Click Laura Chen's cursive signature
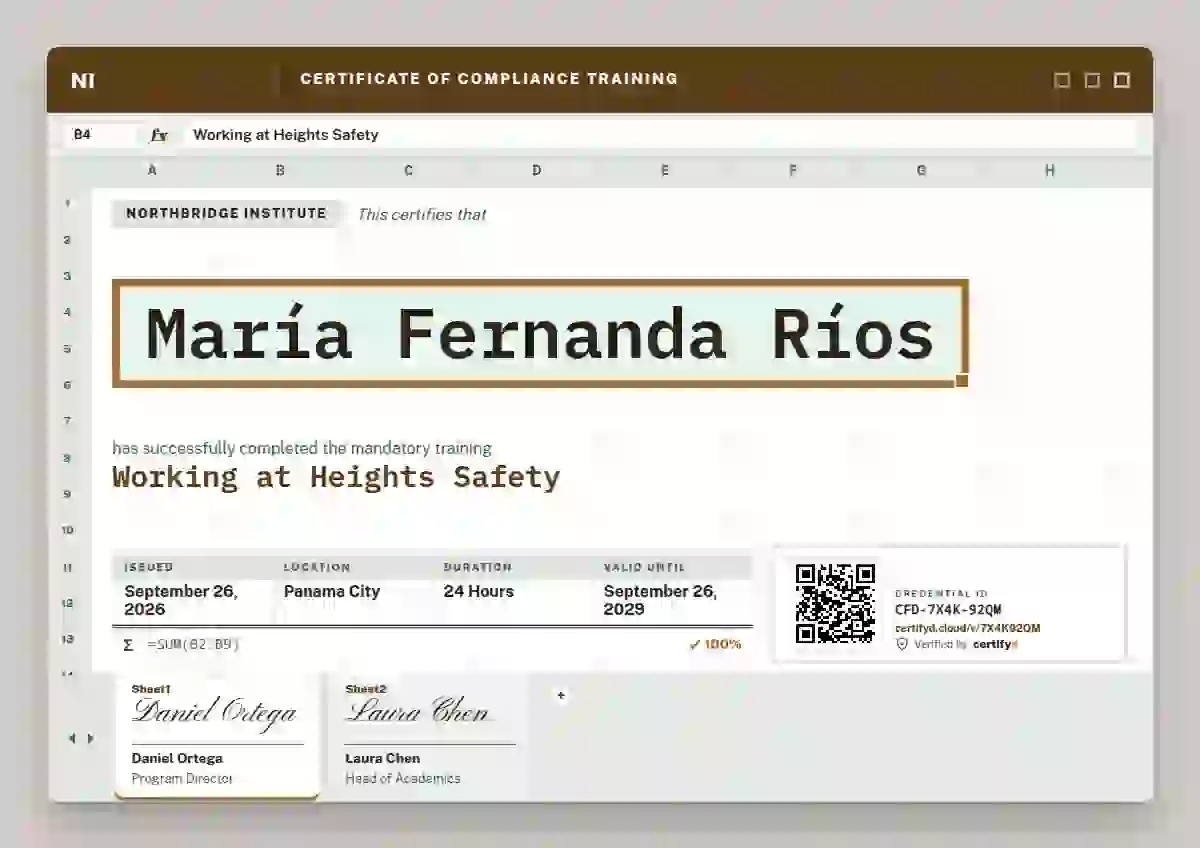Image resolution: width=1200 pixels, height=848 pixels. tap(417, 711)
